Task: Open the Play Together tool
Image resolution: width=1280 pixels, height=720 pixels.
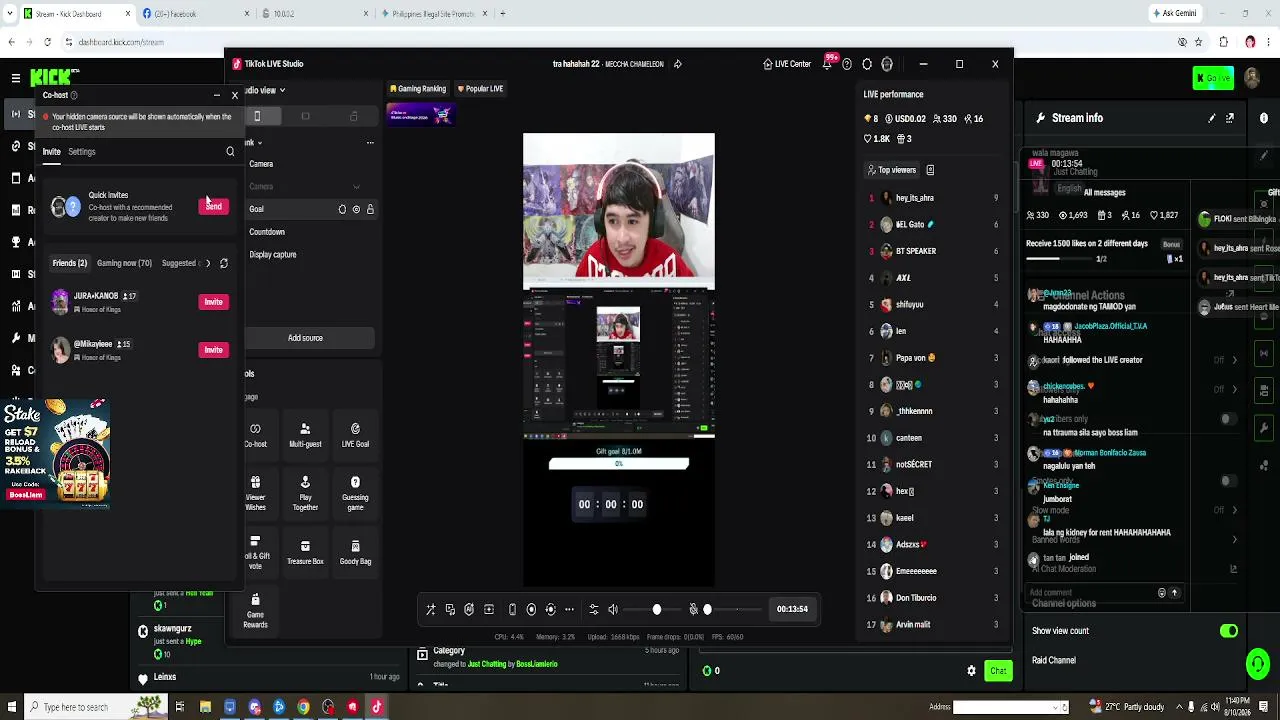Action: pos(305,493)
